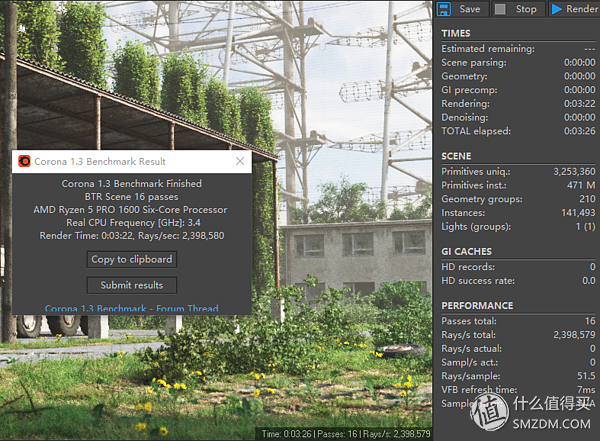Click the Rays/sample value 51.5

[586, 376]
